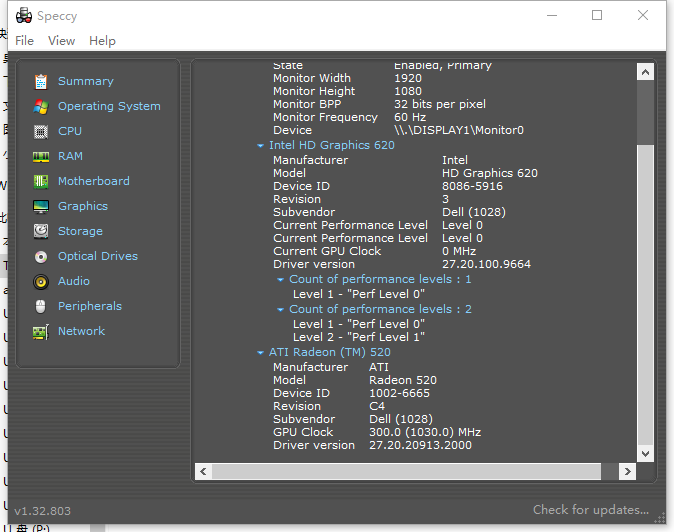This screenshot has height=532, width=674.
Task: Click the horizontal scrollbar left arrow
Action: (203, 471)
